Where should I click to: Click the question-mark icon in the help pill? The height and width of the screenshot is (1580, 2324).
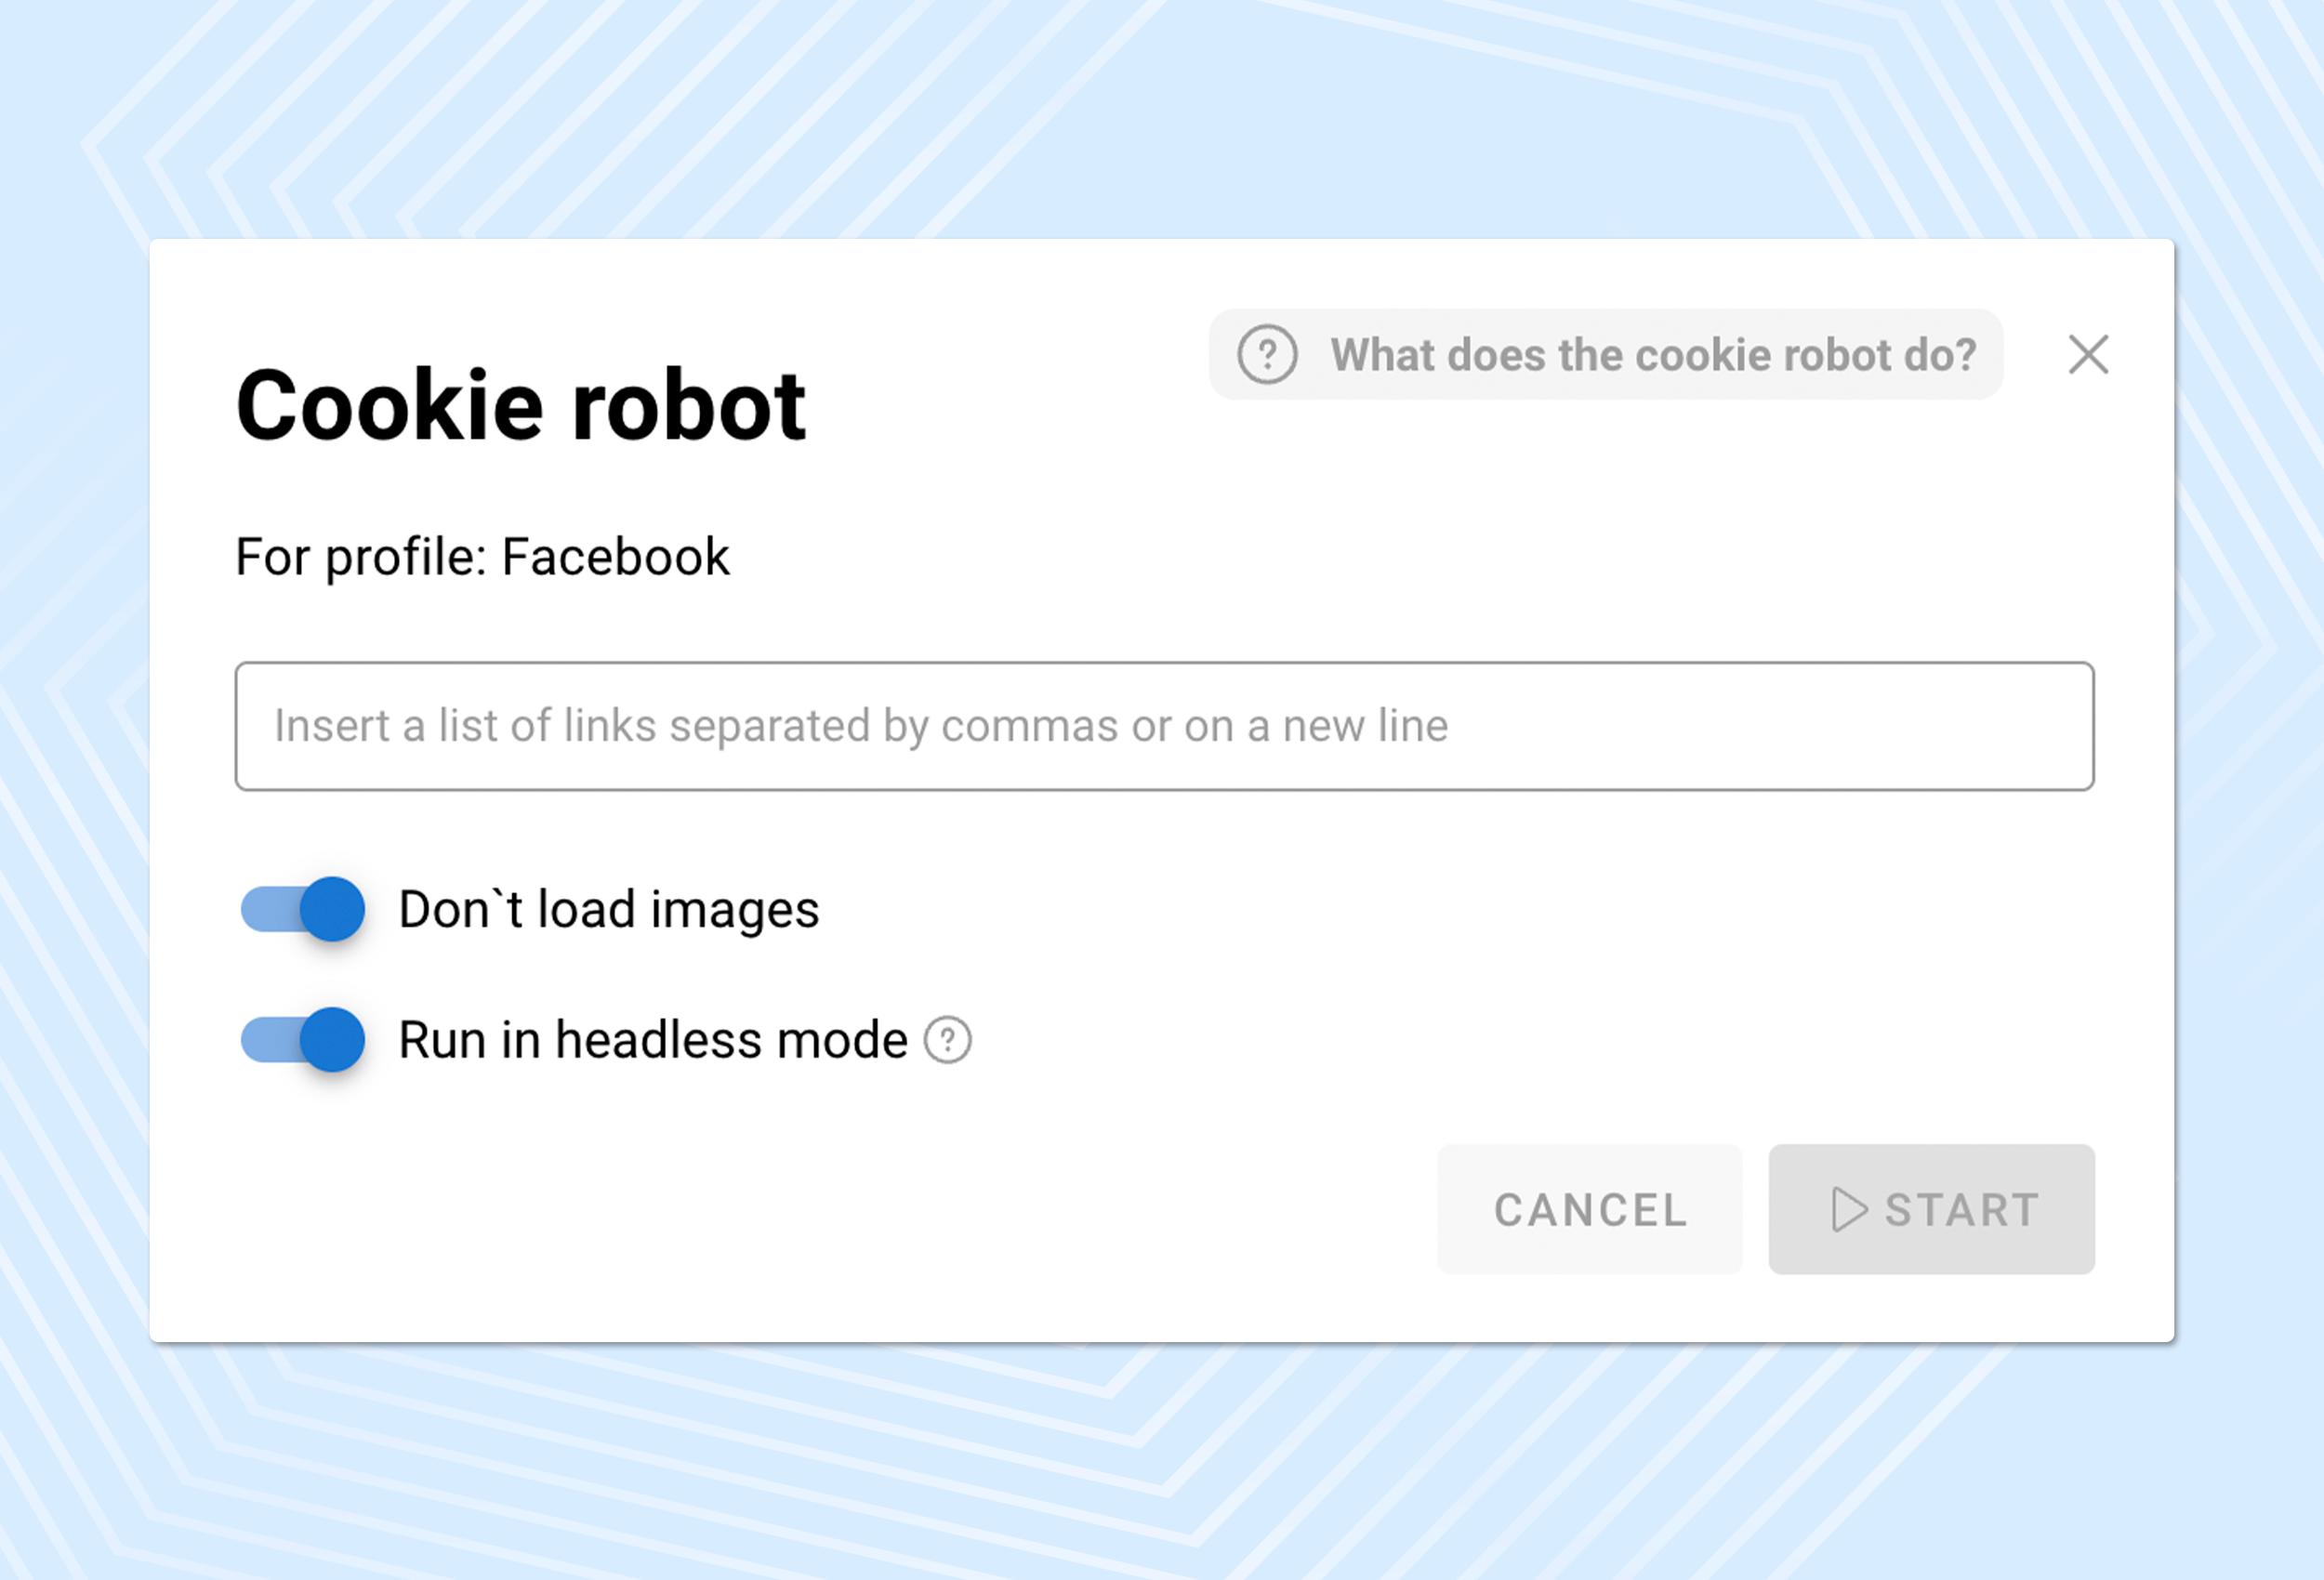pyautogui.click(x=1267, y=354)
